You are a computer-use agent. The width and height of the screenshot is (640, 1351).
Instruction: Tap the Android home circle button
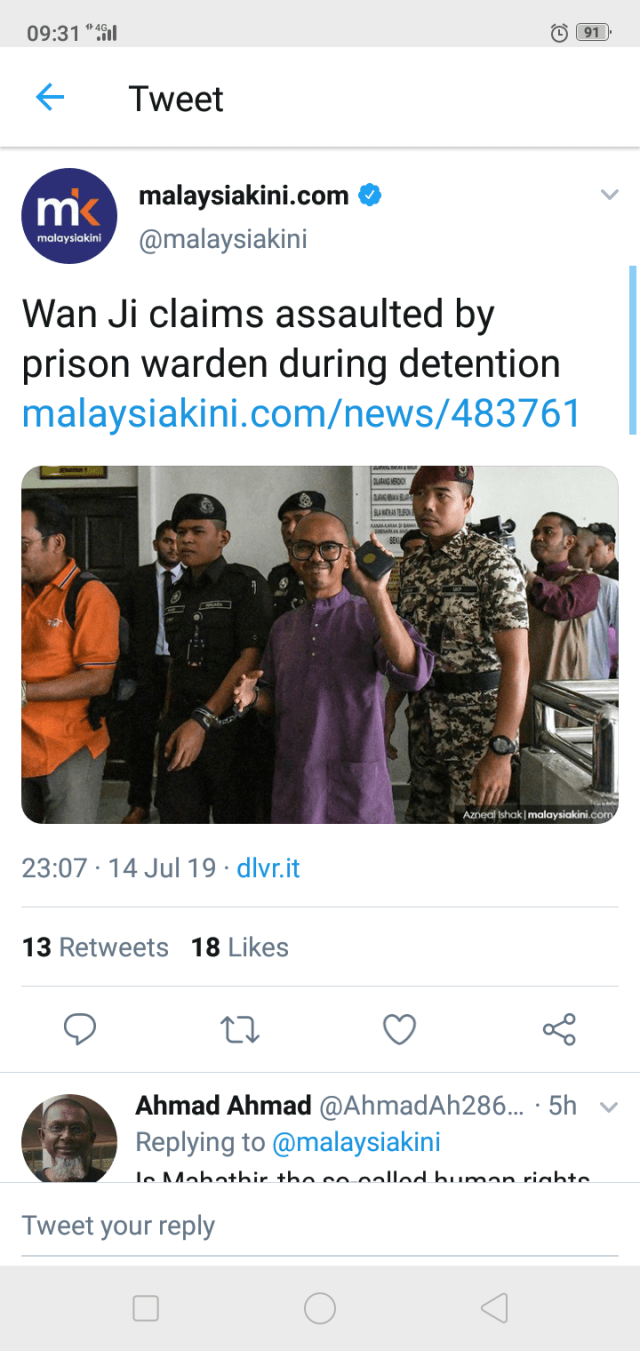[320, 1308]
